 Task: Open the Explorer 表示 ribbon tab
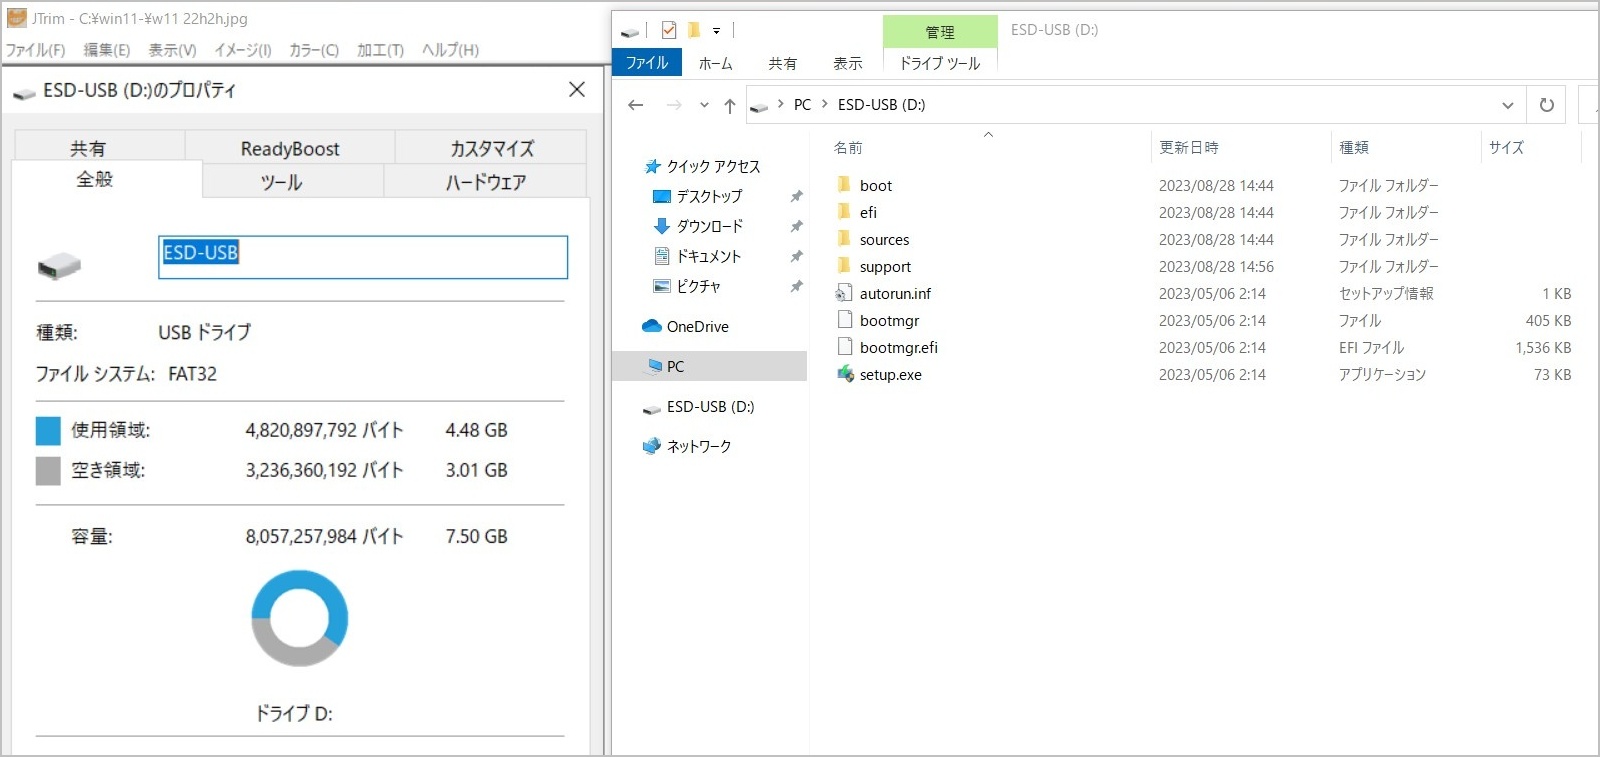847,63
